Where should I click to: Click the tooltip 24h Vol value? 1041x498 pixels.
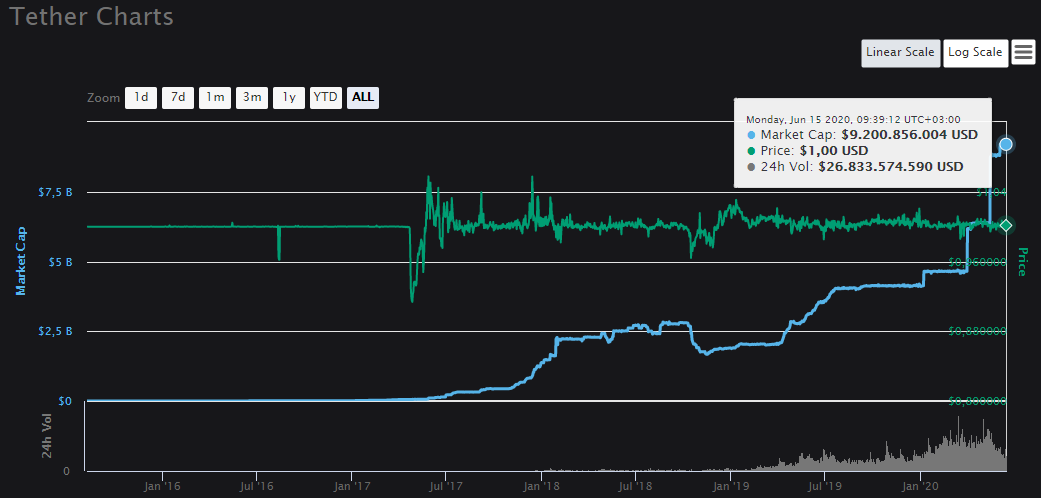click(891, 167)
